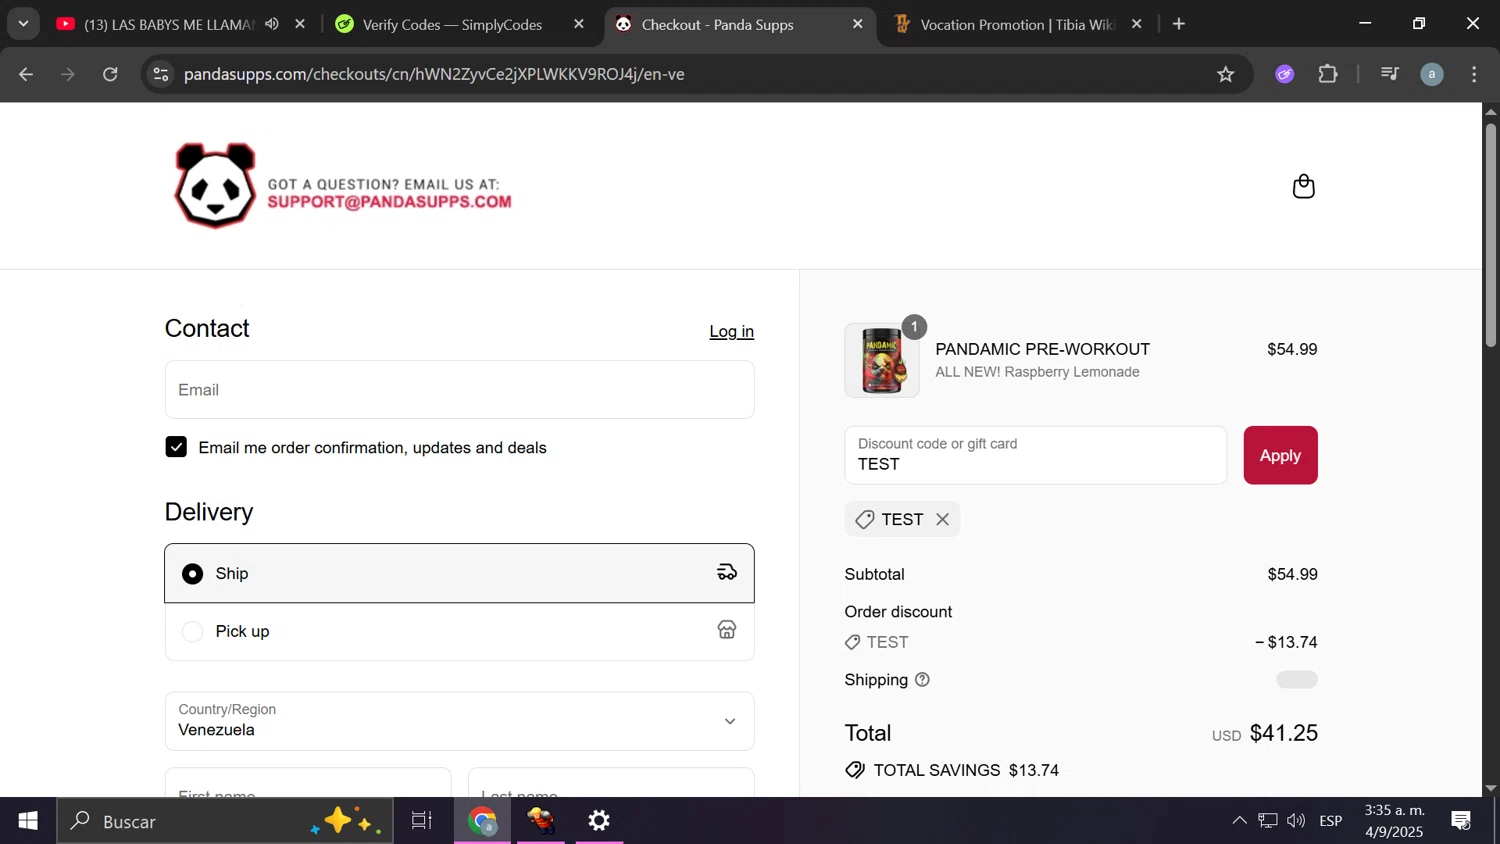1500x844 pixels.
Task: Close the Checkout Panda Supps tab
Action: (858, 24)
